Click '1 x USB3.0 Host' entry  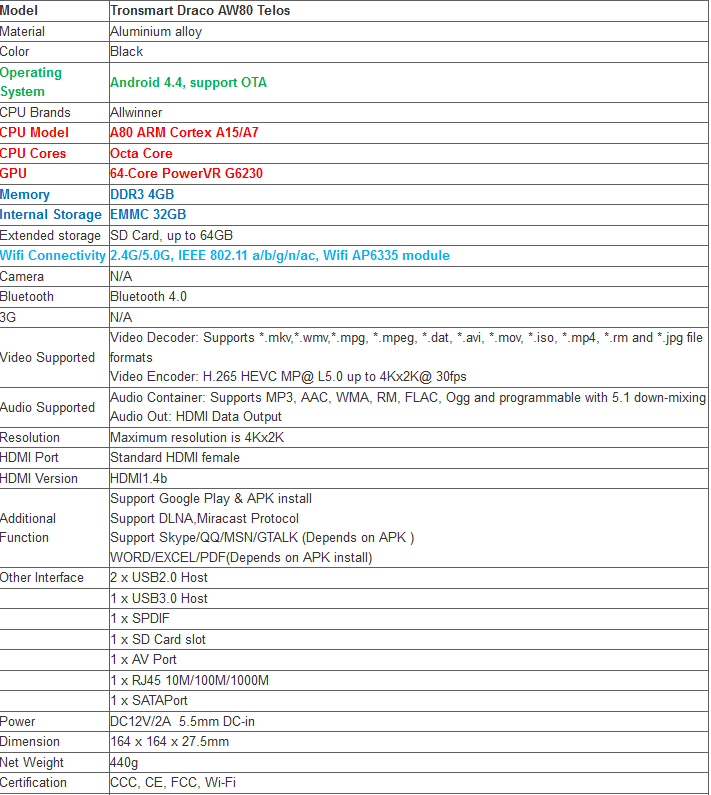[x=159, y=599]
